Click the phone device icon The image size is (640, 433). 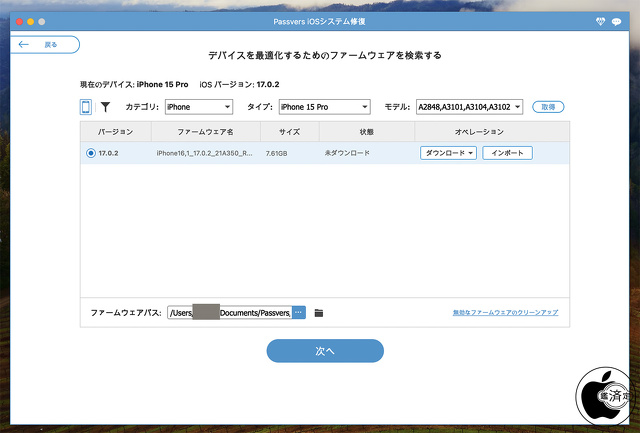(86, 107)
